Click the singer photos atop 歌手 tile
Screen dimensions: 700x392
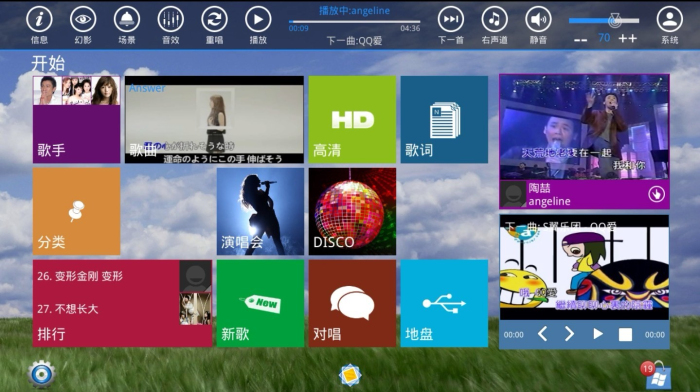point(76,91)
